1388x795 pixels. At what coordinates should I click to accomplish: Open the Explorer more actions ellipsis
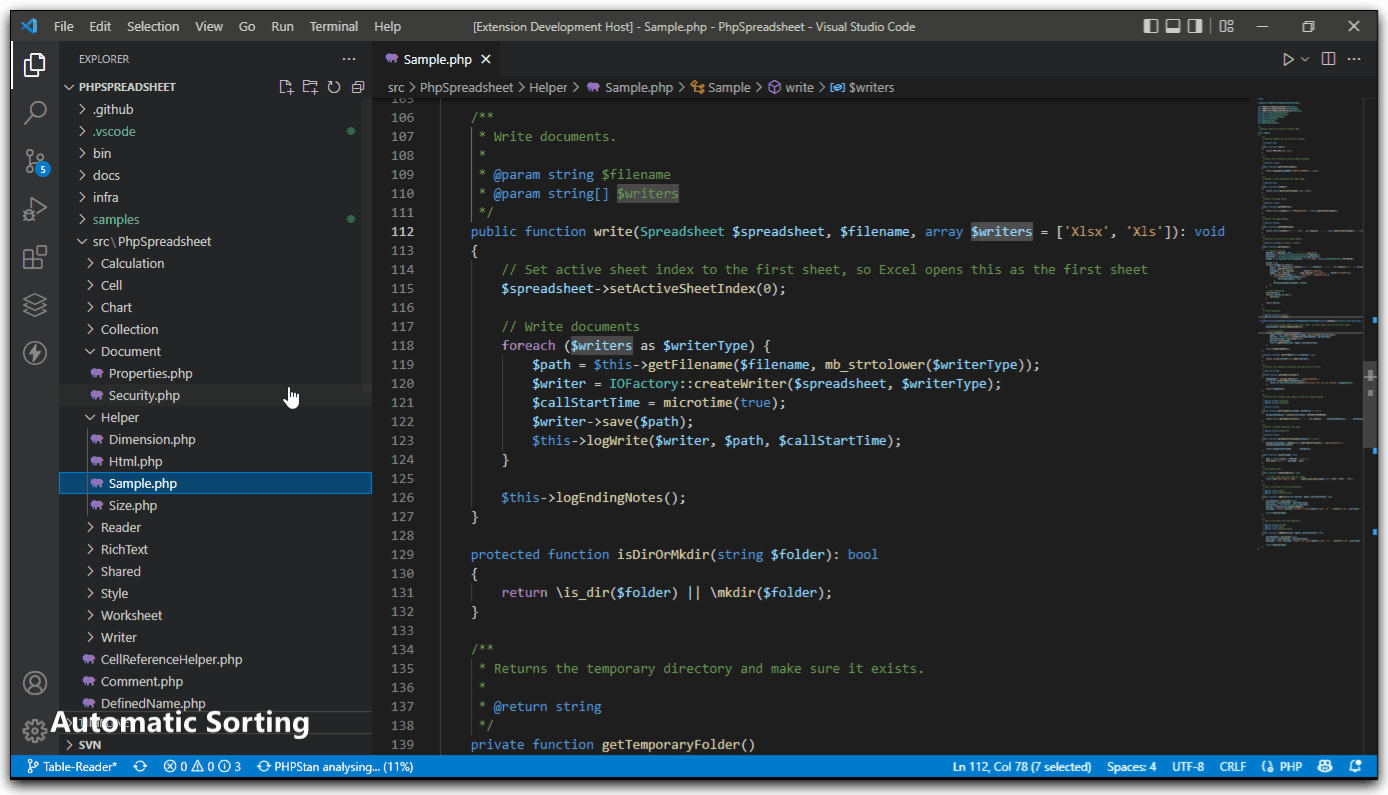[348, 59]
